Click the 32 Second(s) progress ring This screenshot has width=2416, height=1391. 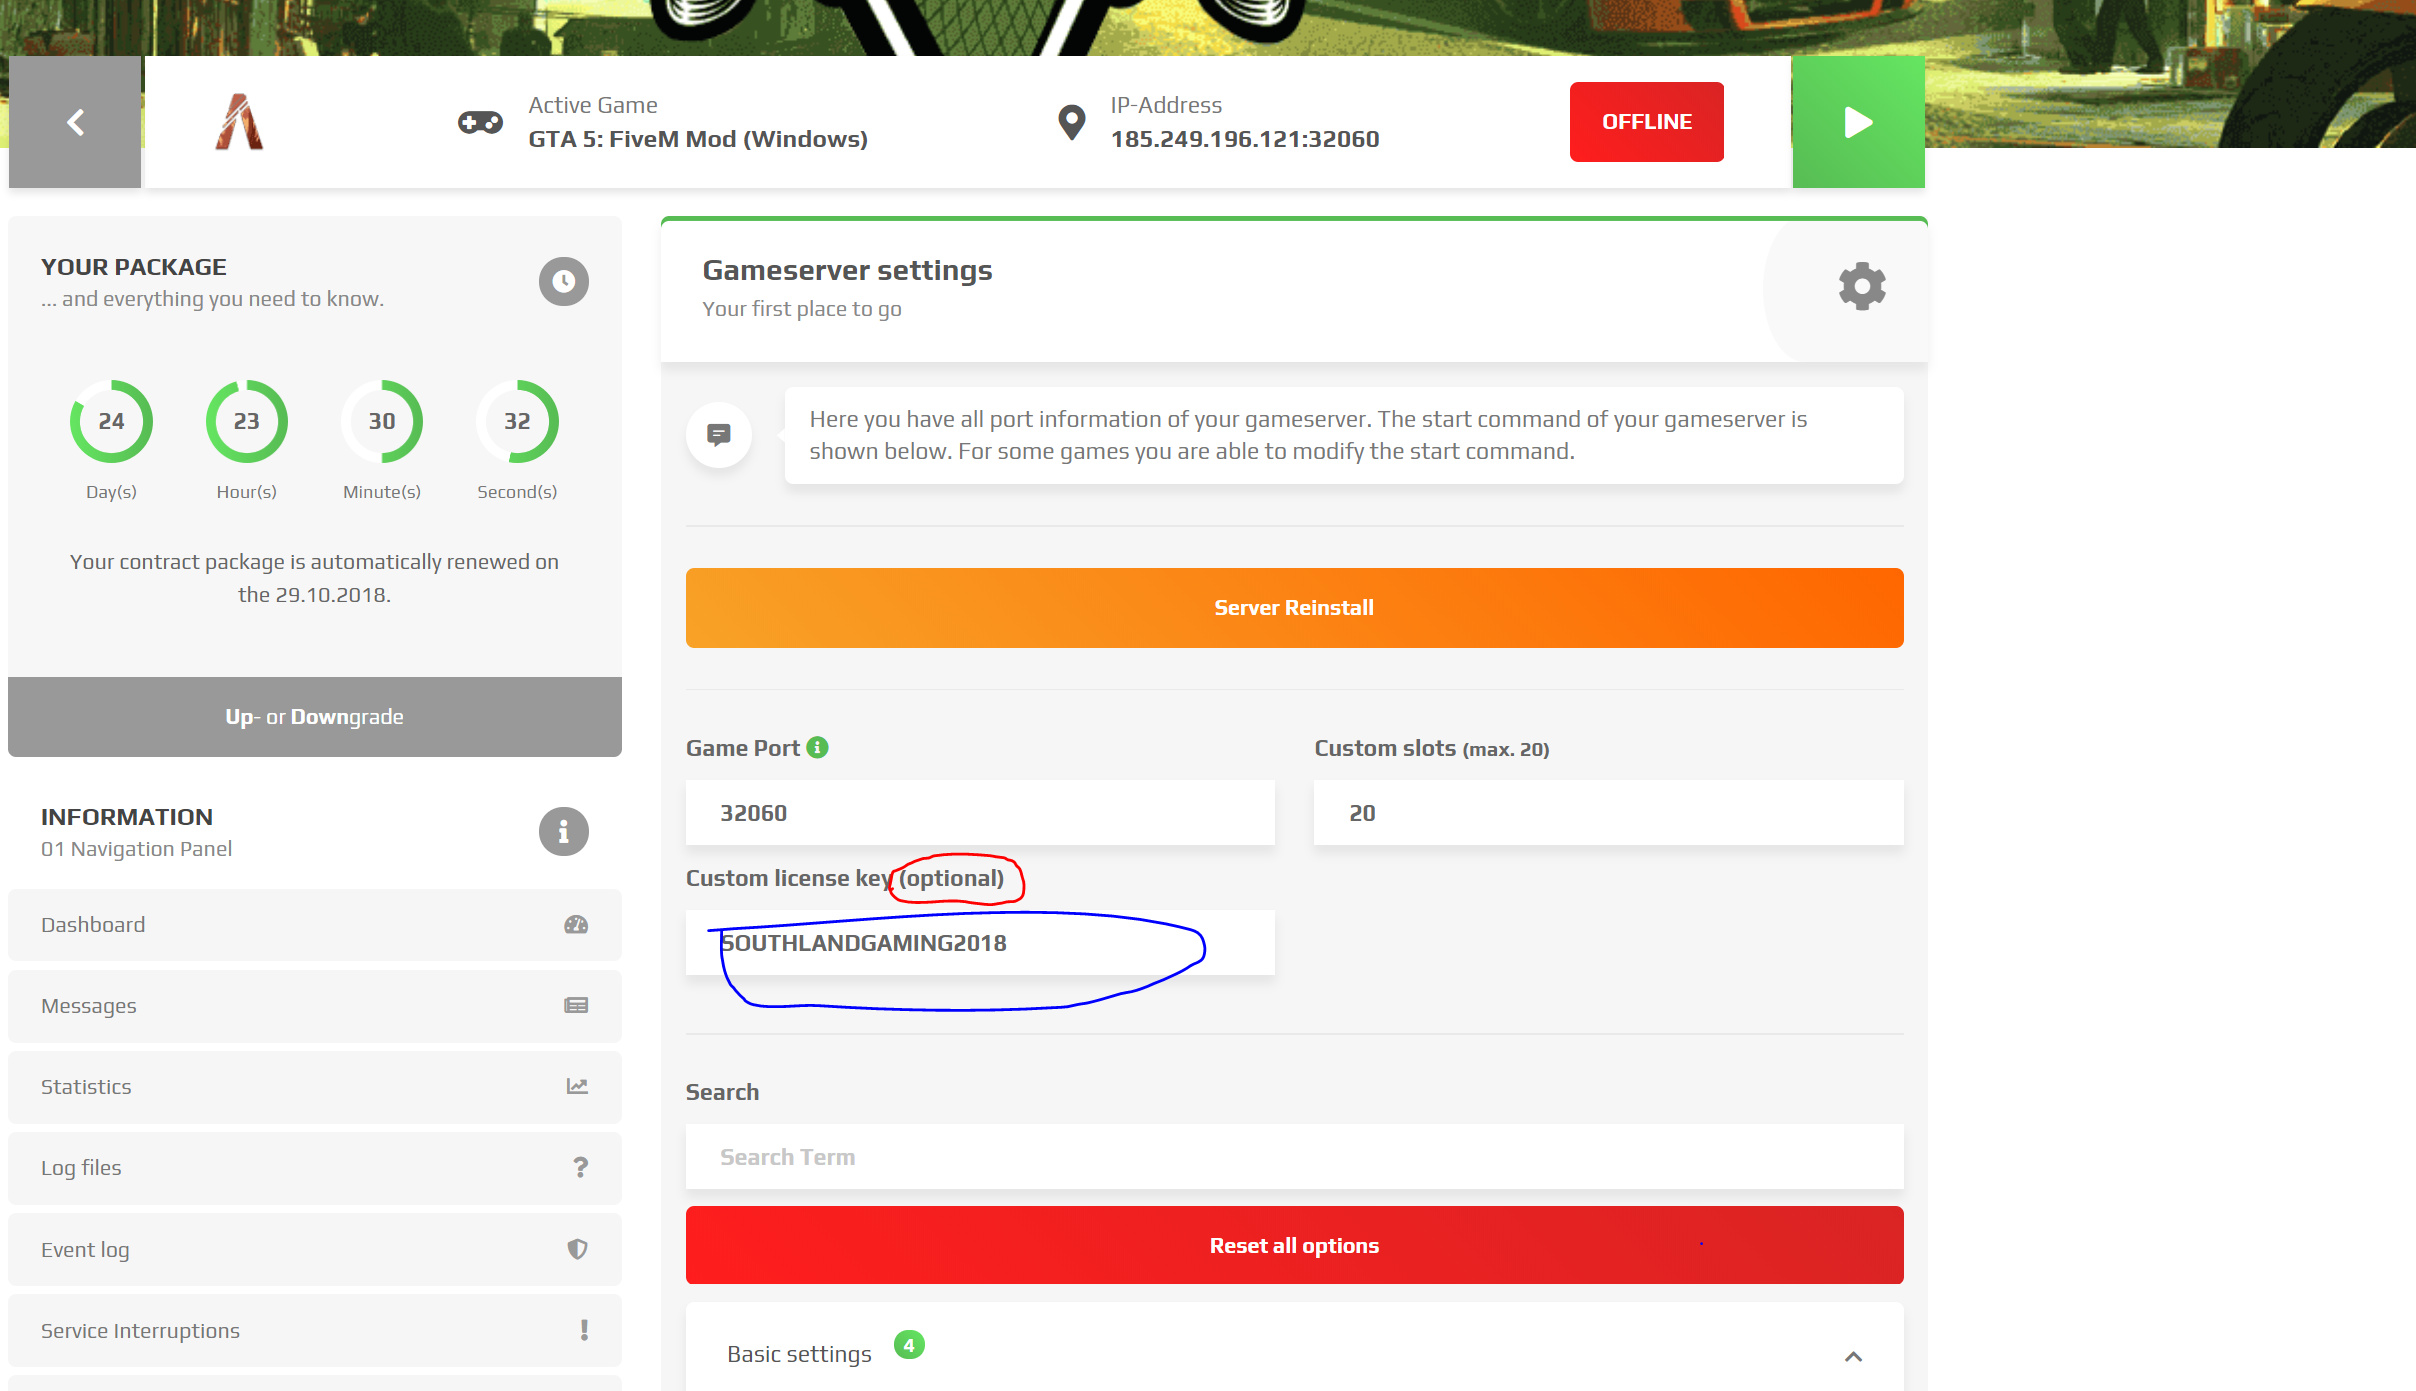point(517,421)
